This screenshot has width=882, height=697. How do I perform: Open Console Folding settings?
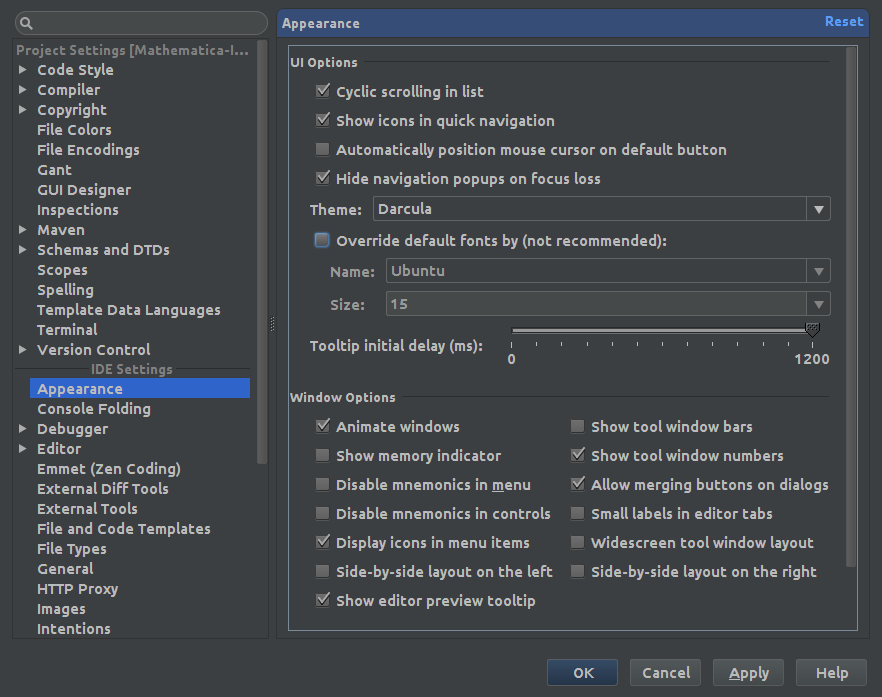coord(94,409)
